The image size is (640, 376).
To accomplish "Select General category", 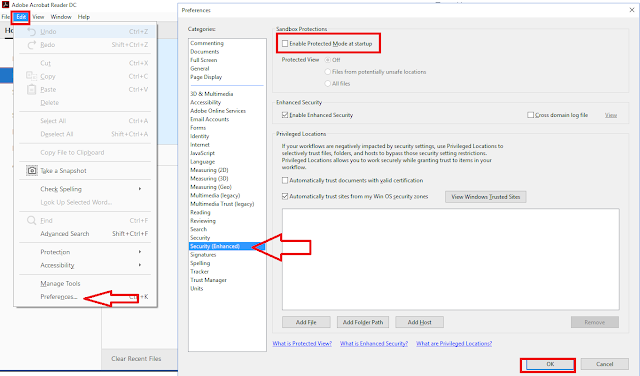I will (200, 69).
